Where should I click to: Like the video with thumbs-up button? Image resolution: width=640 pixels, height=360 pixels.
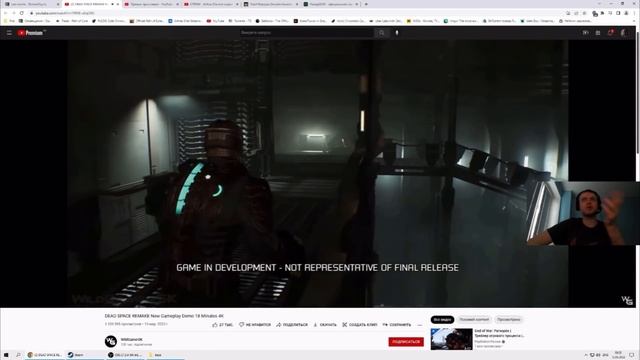click(222, 325)
